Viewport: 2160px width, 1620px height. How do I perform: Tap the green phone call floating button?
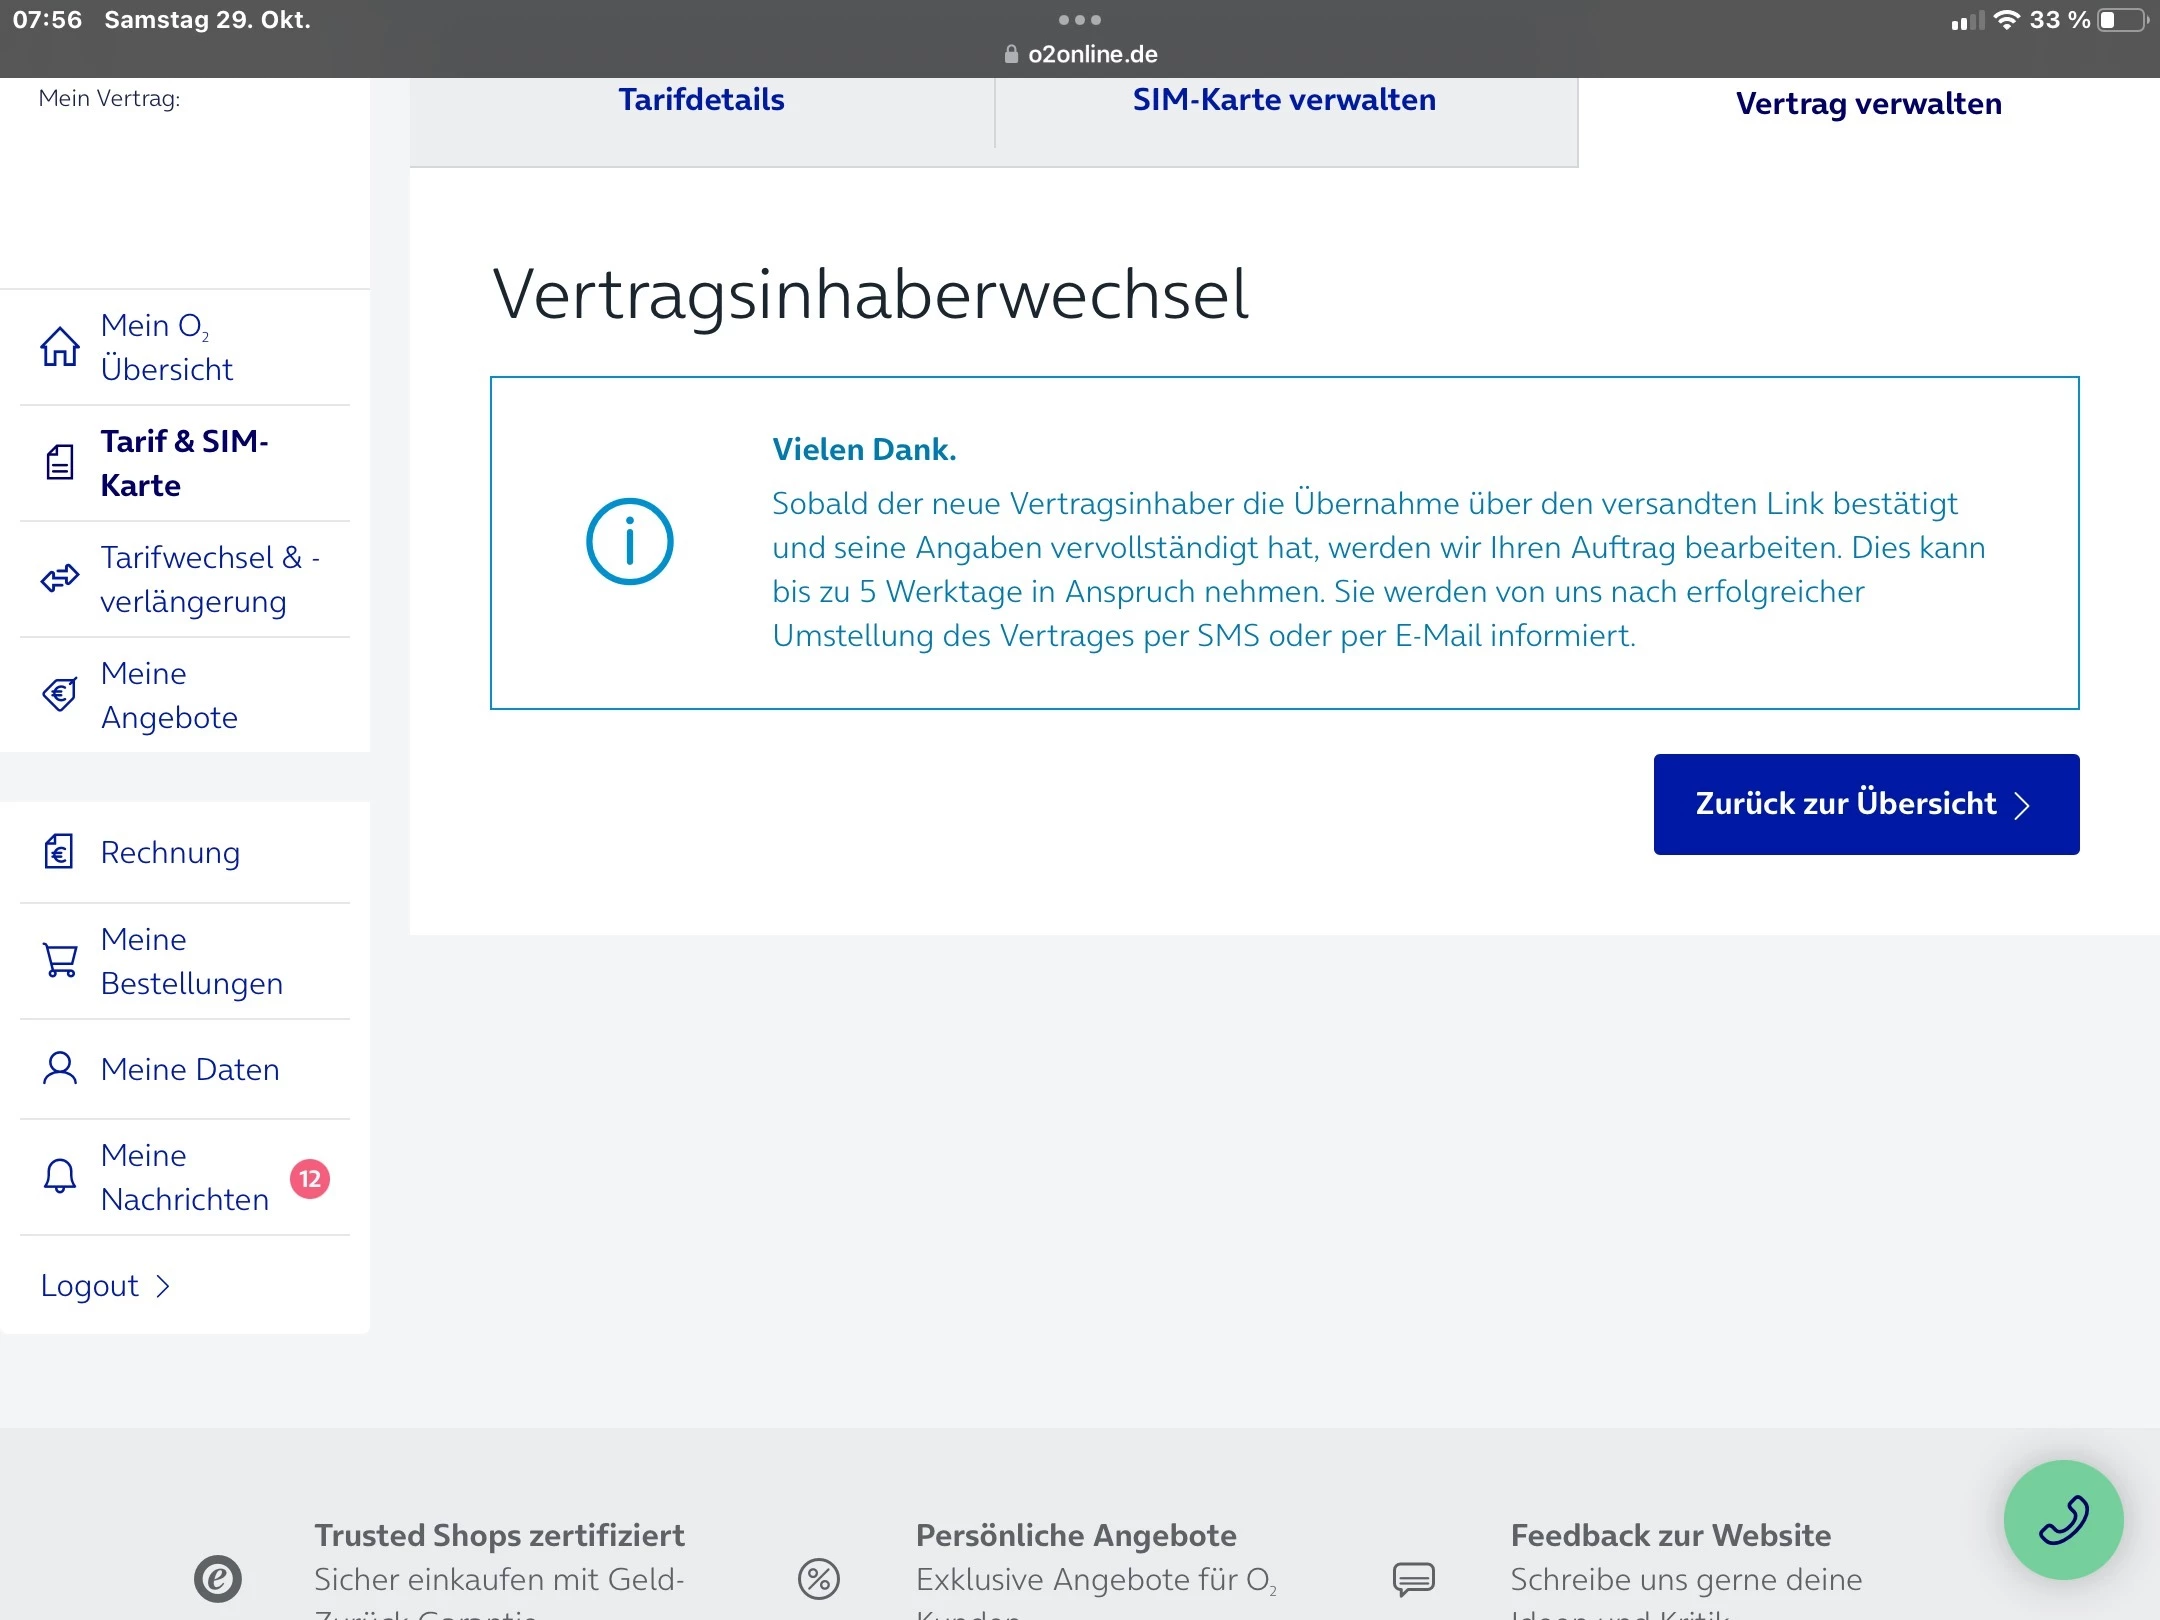click(2063, 1519)
